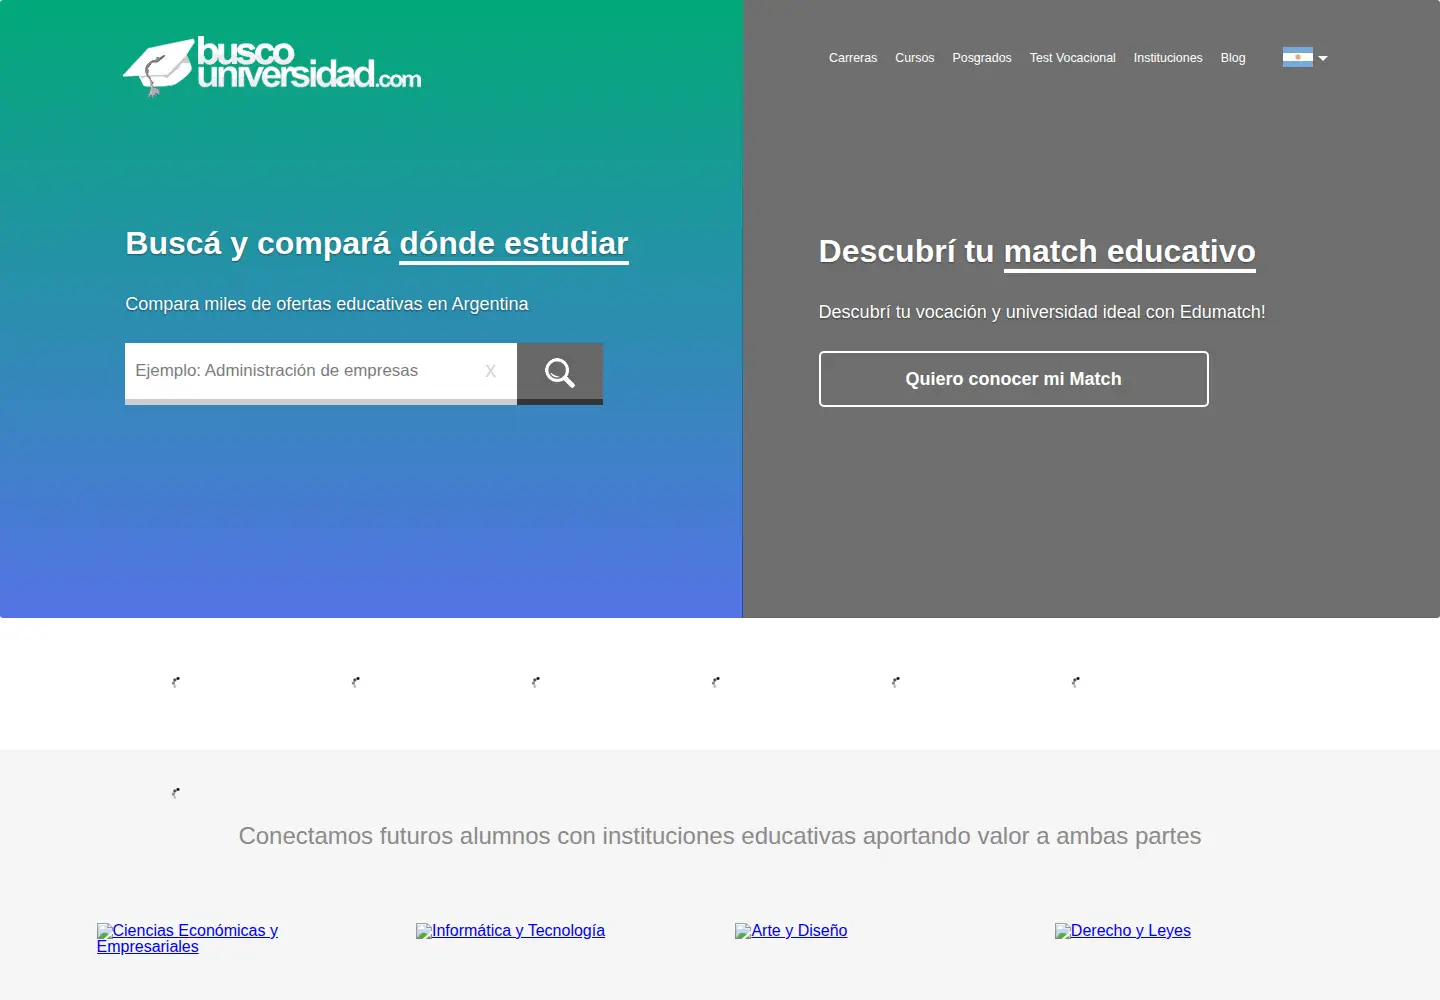Clear the search field with the X
This screenshot has width=1440, height=1000.
[x=490, y=371]
